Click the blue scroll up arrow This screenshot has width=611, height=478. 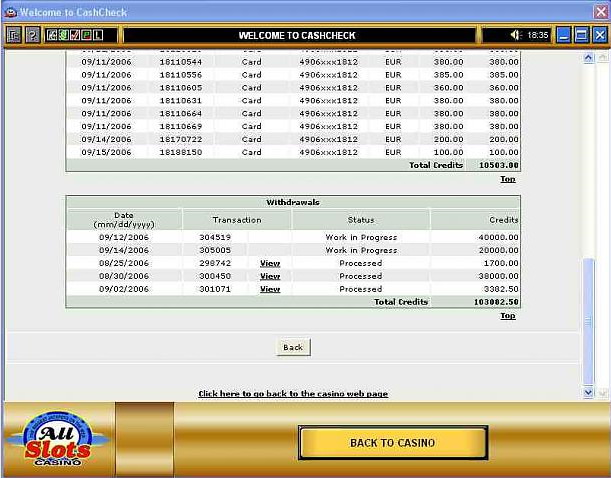(588, 58)
